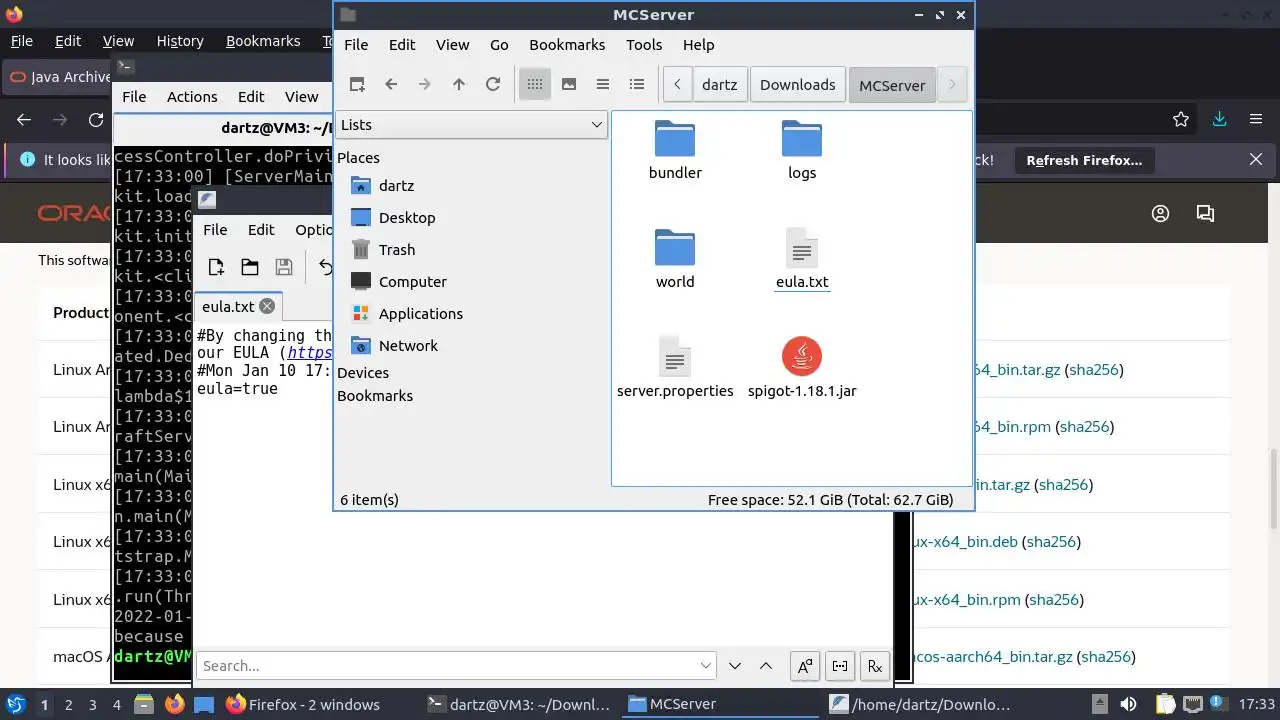Close the eula.txt editor tab
1280x720 pixels.
point(267,306)
